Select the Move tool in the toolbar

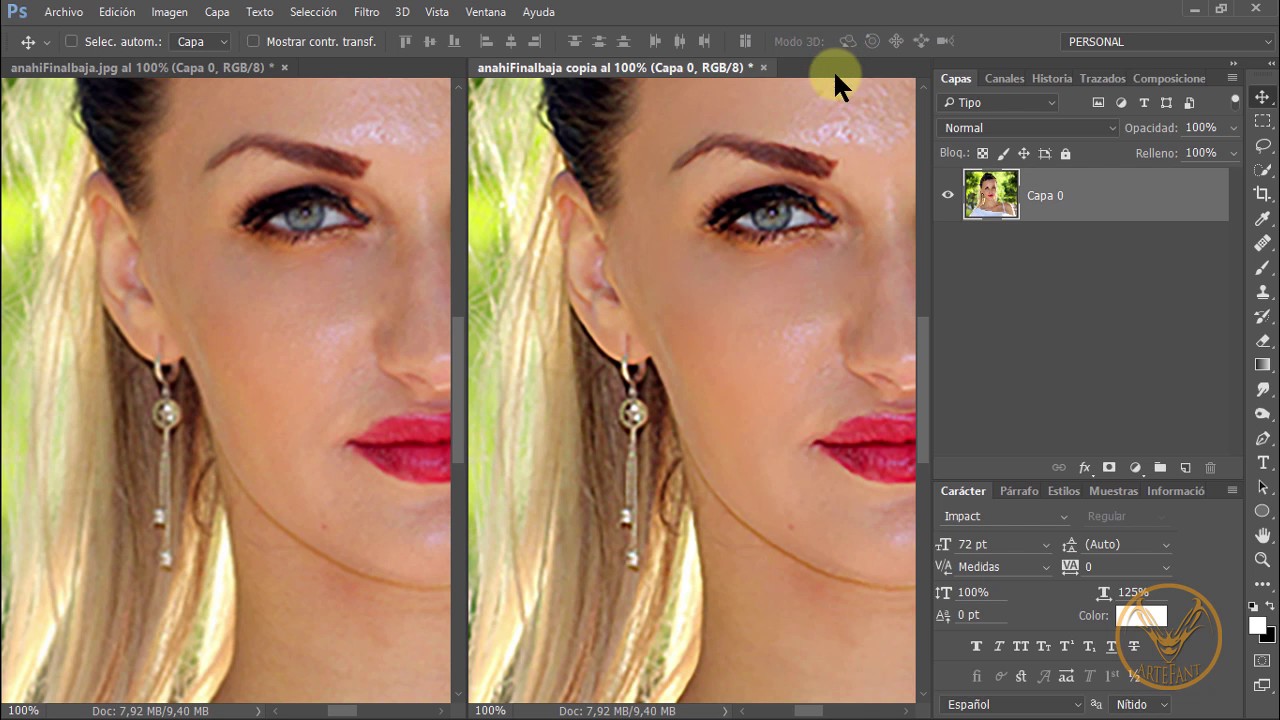pyautogui.click(x=1262, y=97)
